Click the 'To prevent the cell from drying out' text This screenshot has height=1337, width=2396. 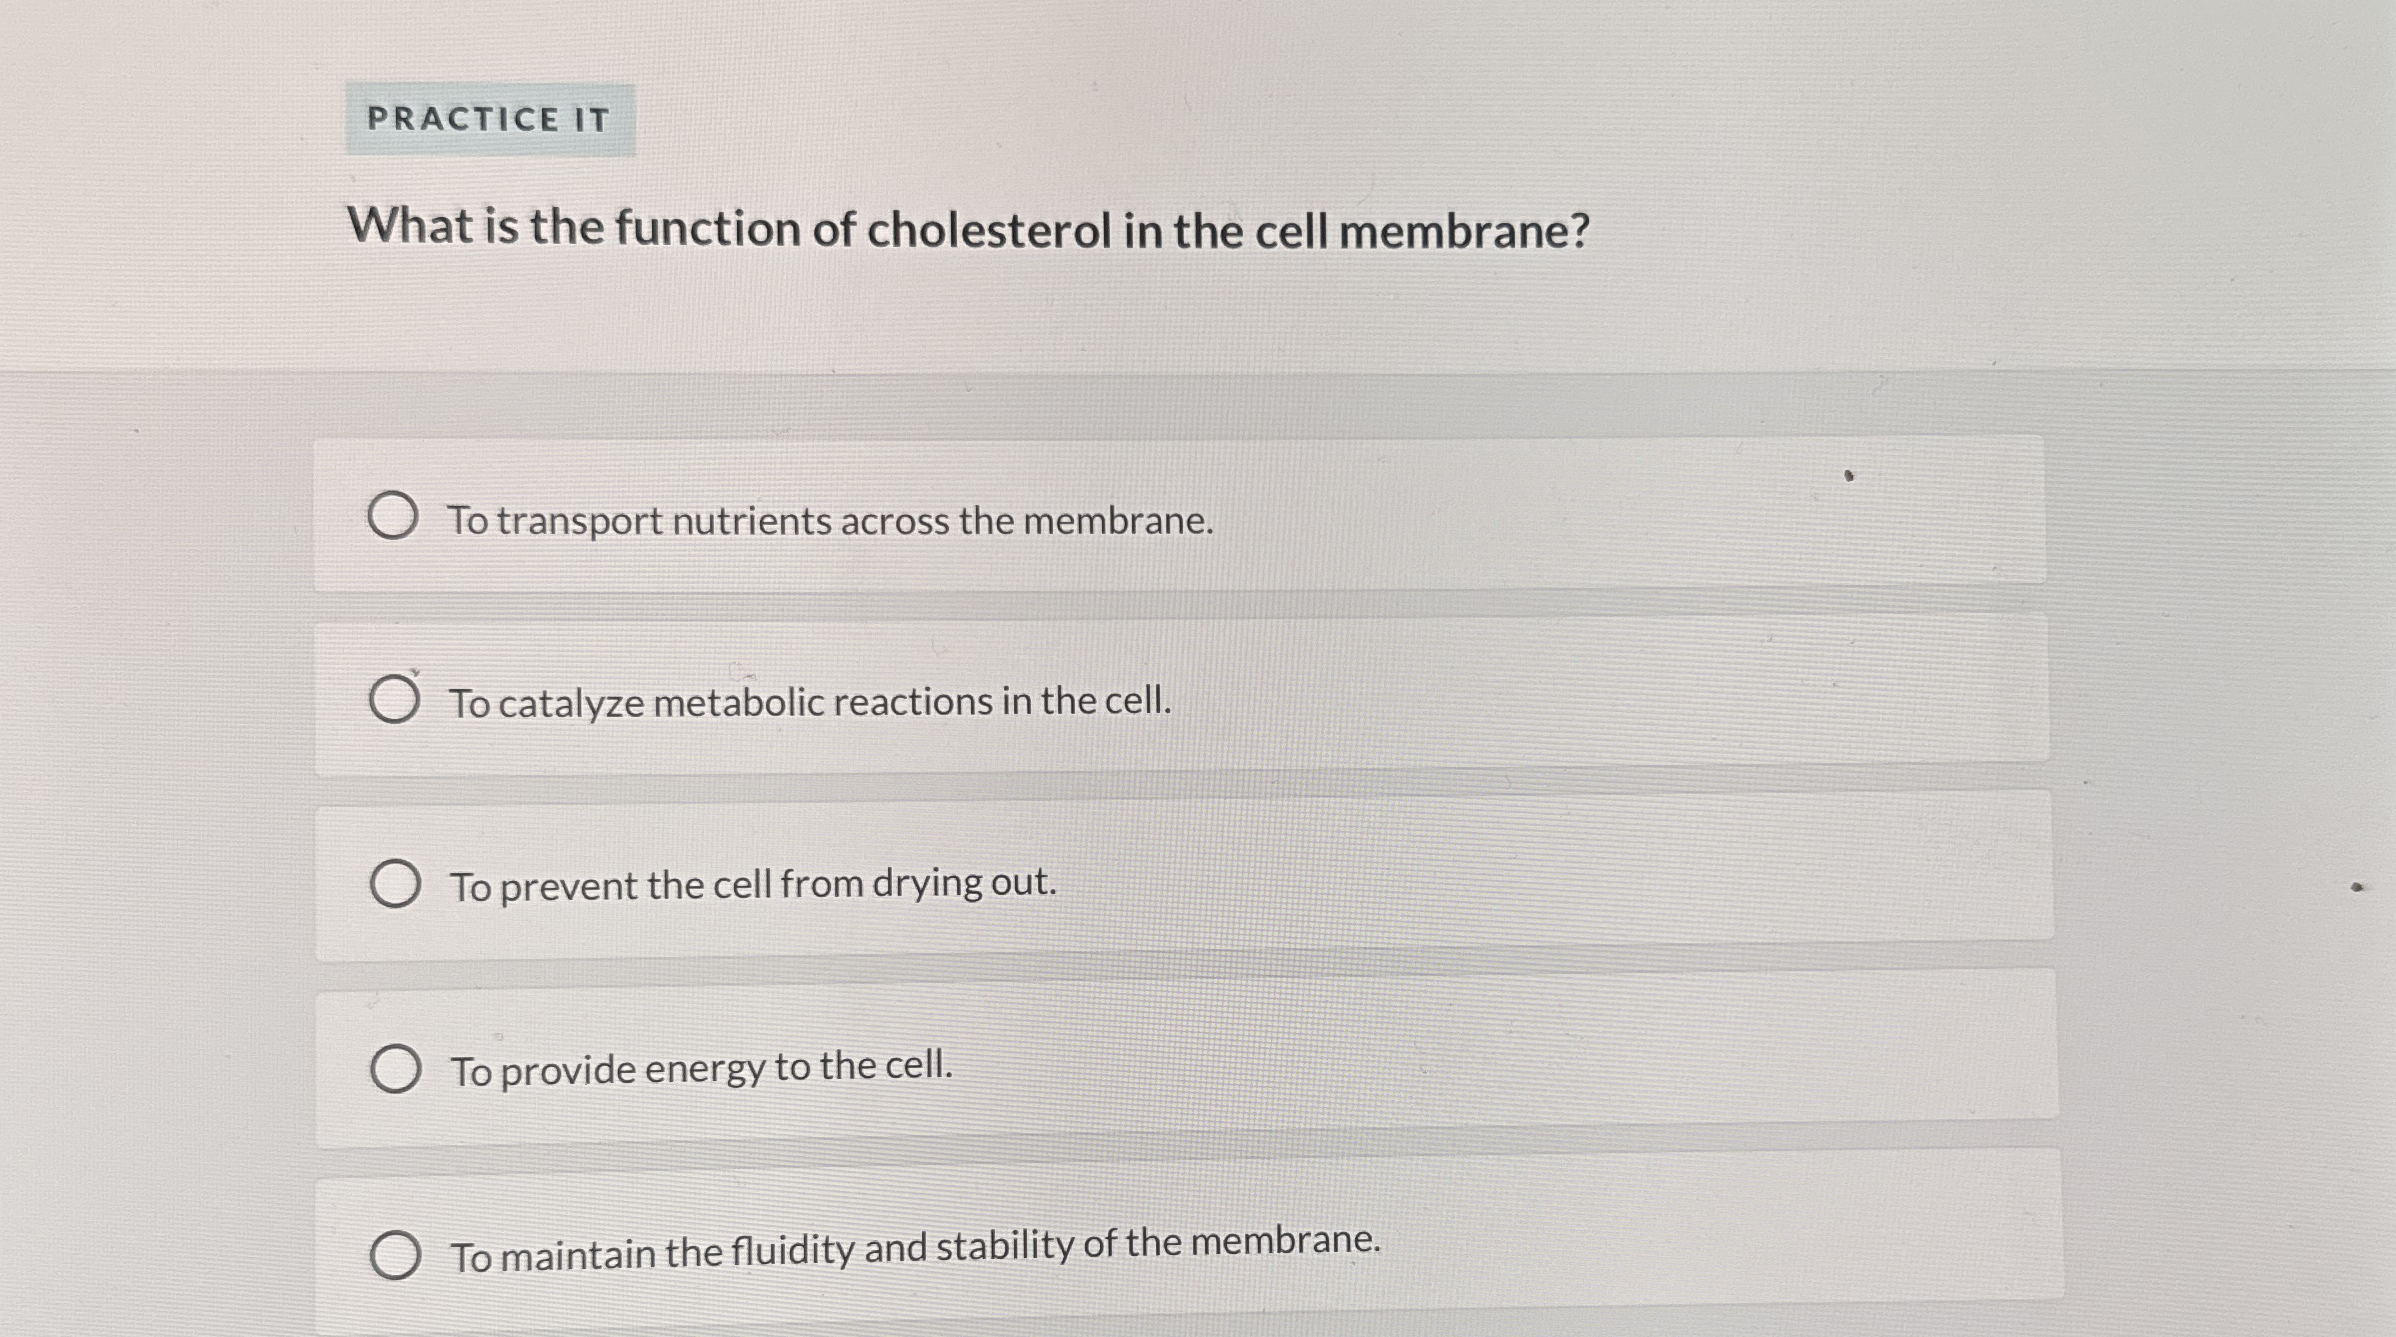(753, 885)
